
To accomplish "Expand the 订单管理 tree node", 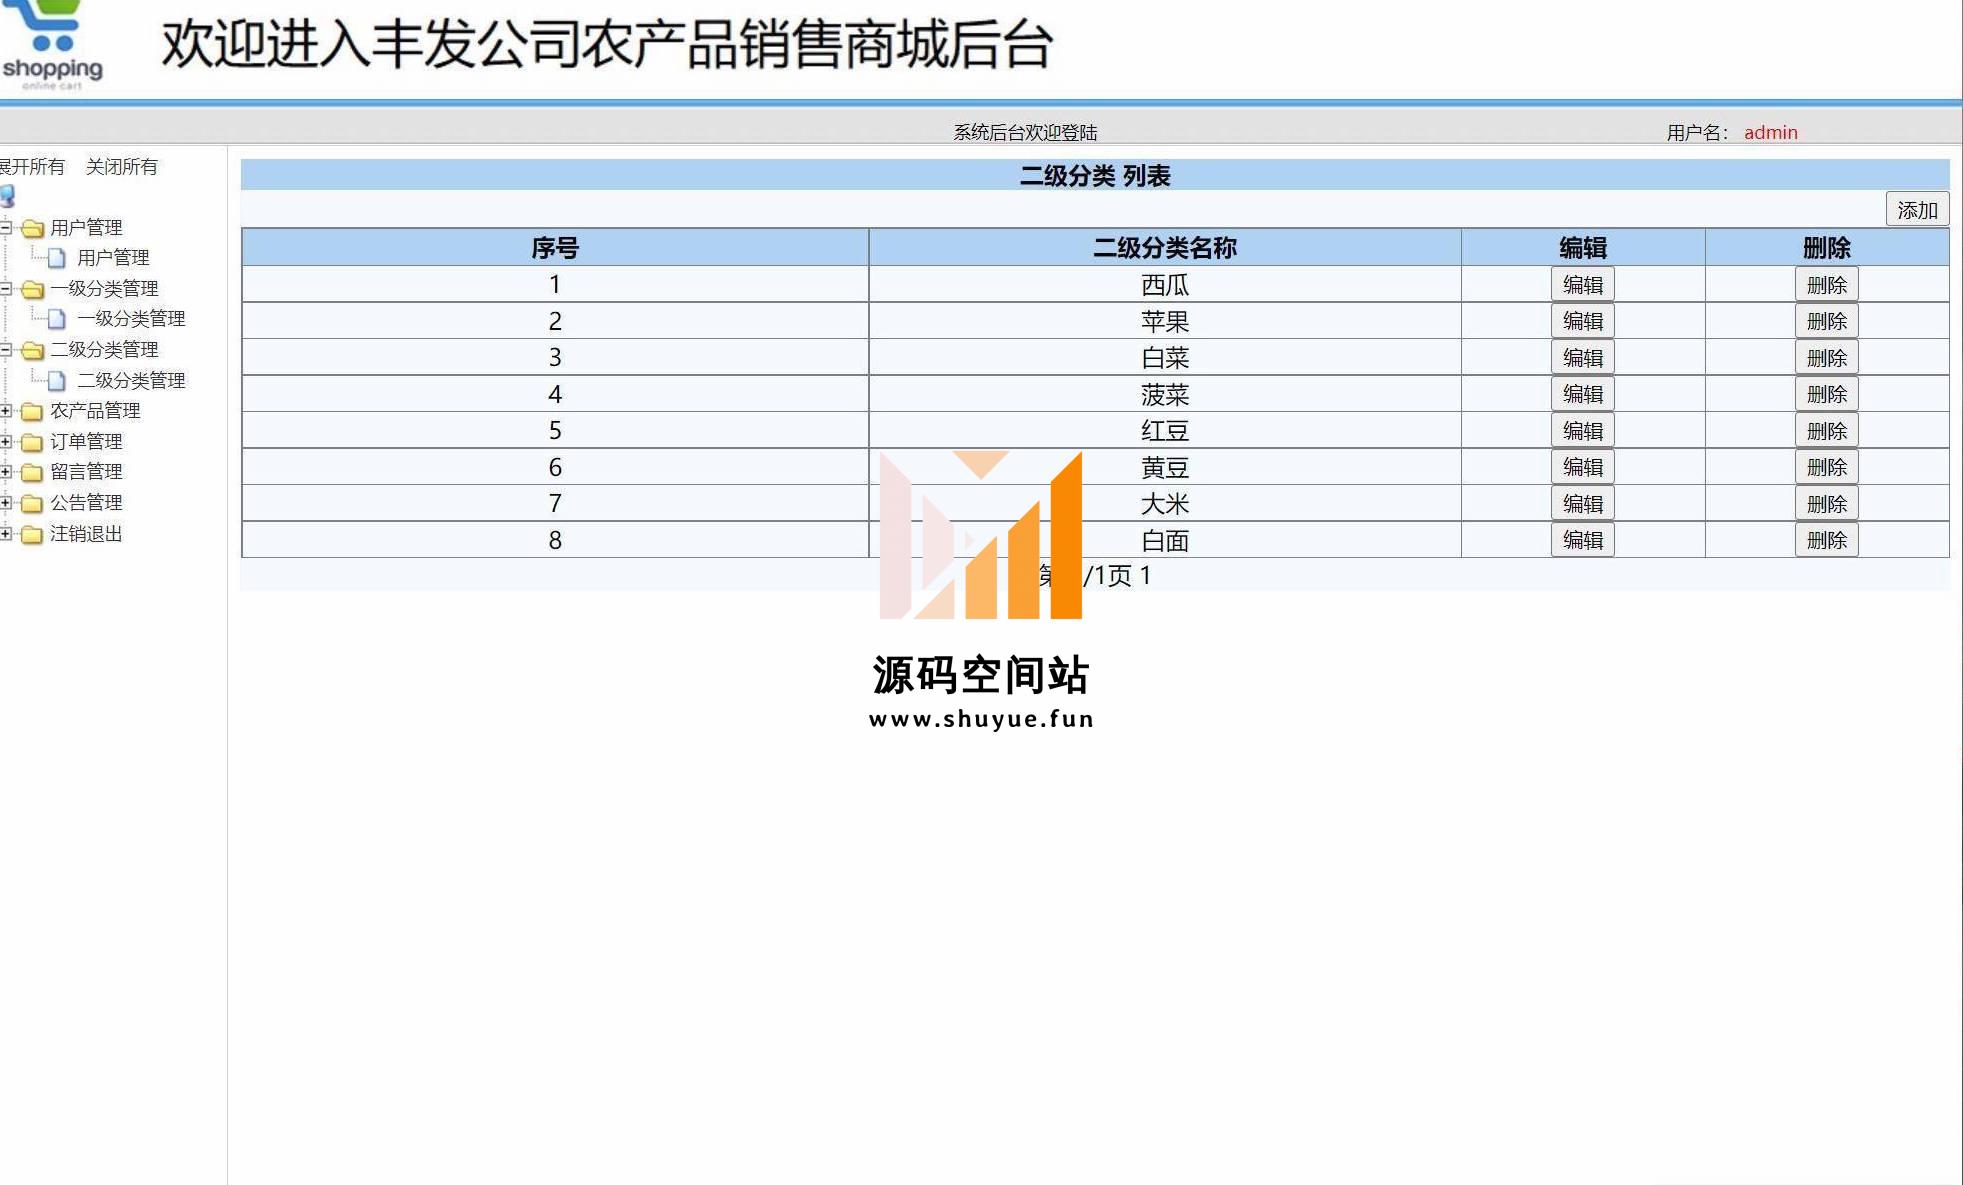I will click(6, 442).
